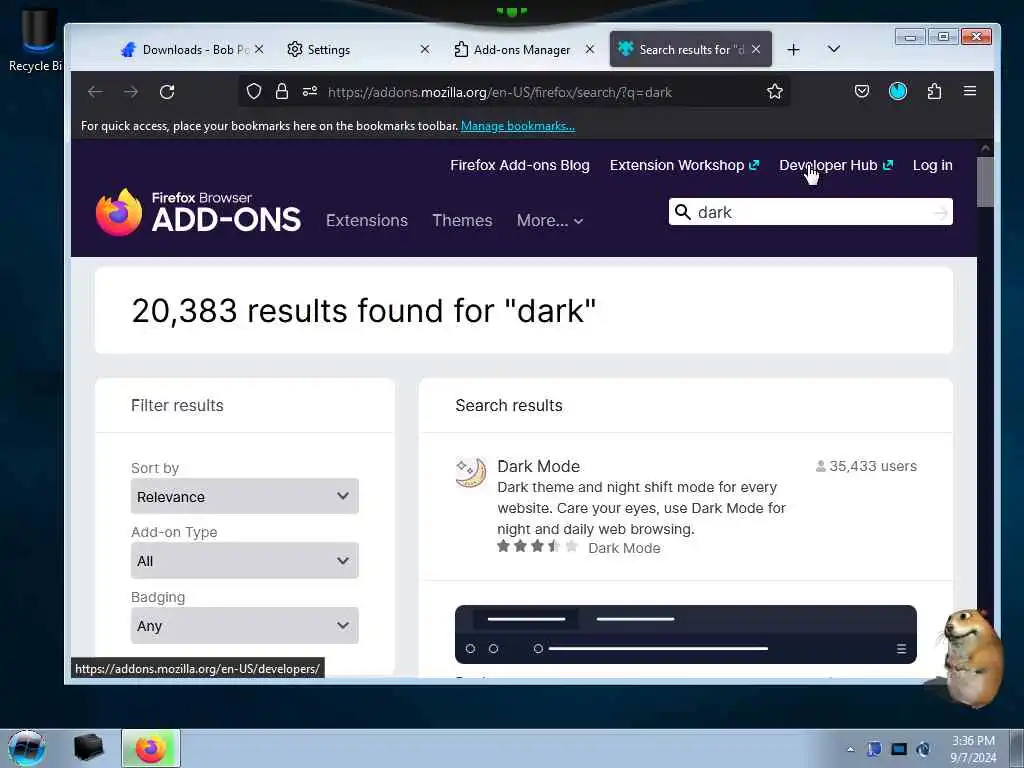Open the Manage bookmarks link
The image size is (1024, 768).
pyautogui.click(x=518, y=126)
